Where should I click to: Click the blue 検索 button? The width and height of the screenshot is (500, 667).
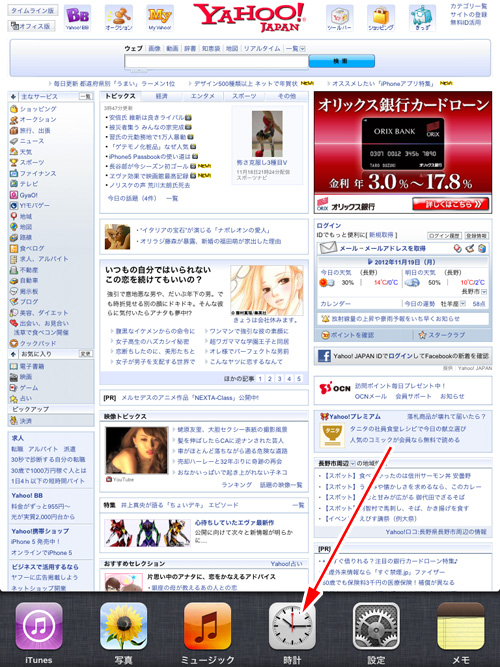(x=341, y=61)
